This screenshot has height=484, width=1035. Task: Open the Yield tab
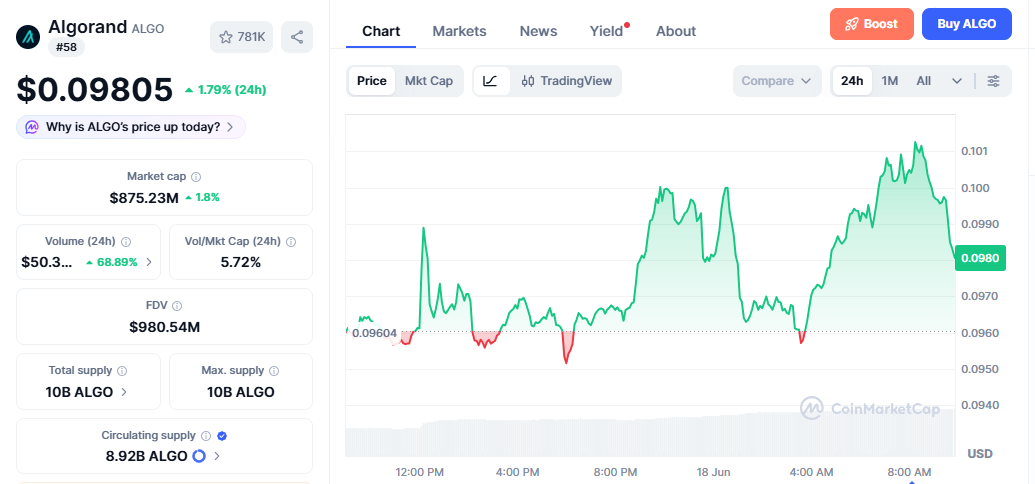coord(607,31)
